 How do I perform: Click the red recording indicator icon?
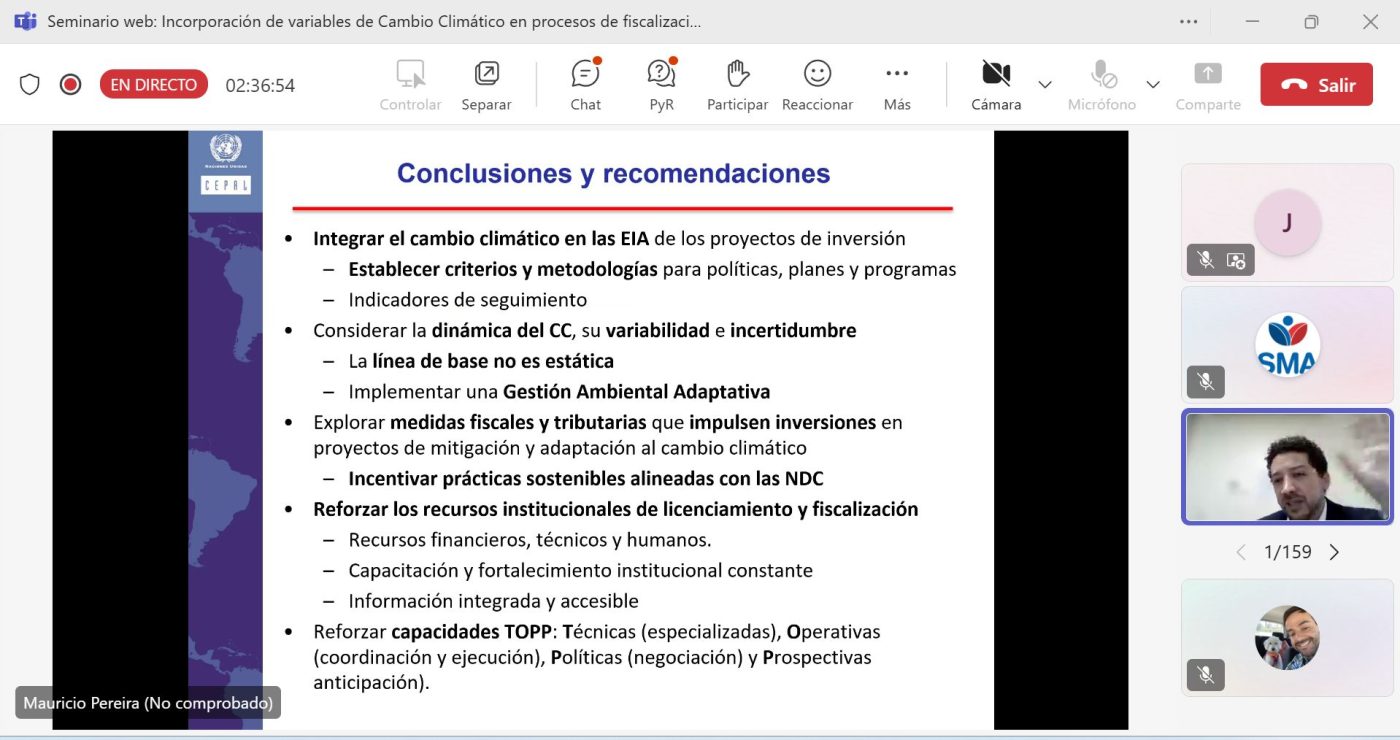pyautogui.click(x=70, y=85)
